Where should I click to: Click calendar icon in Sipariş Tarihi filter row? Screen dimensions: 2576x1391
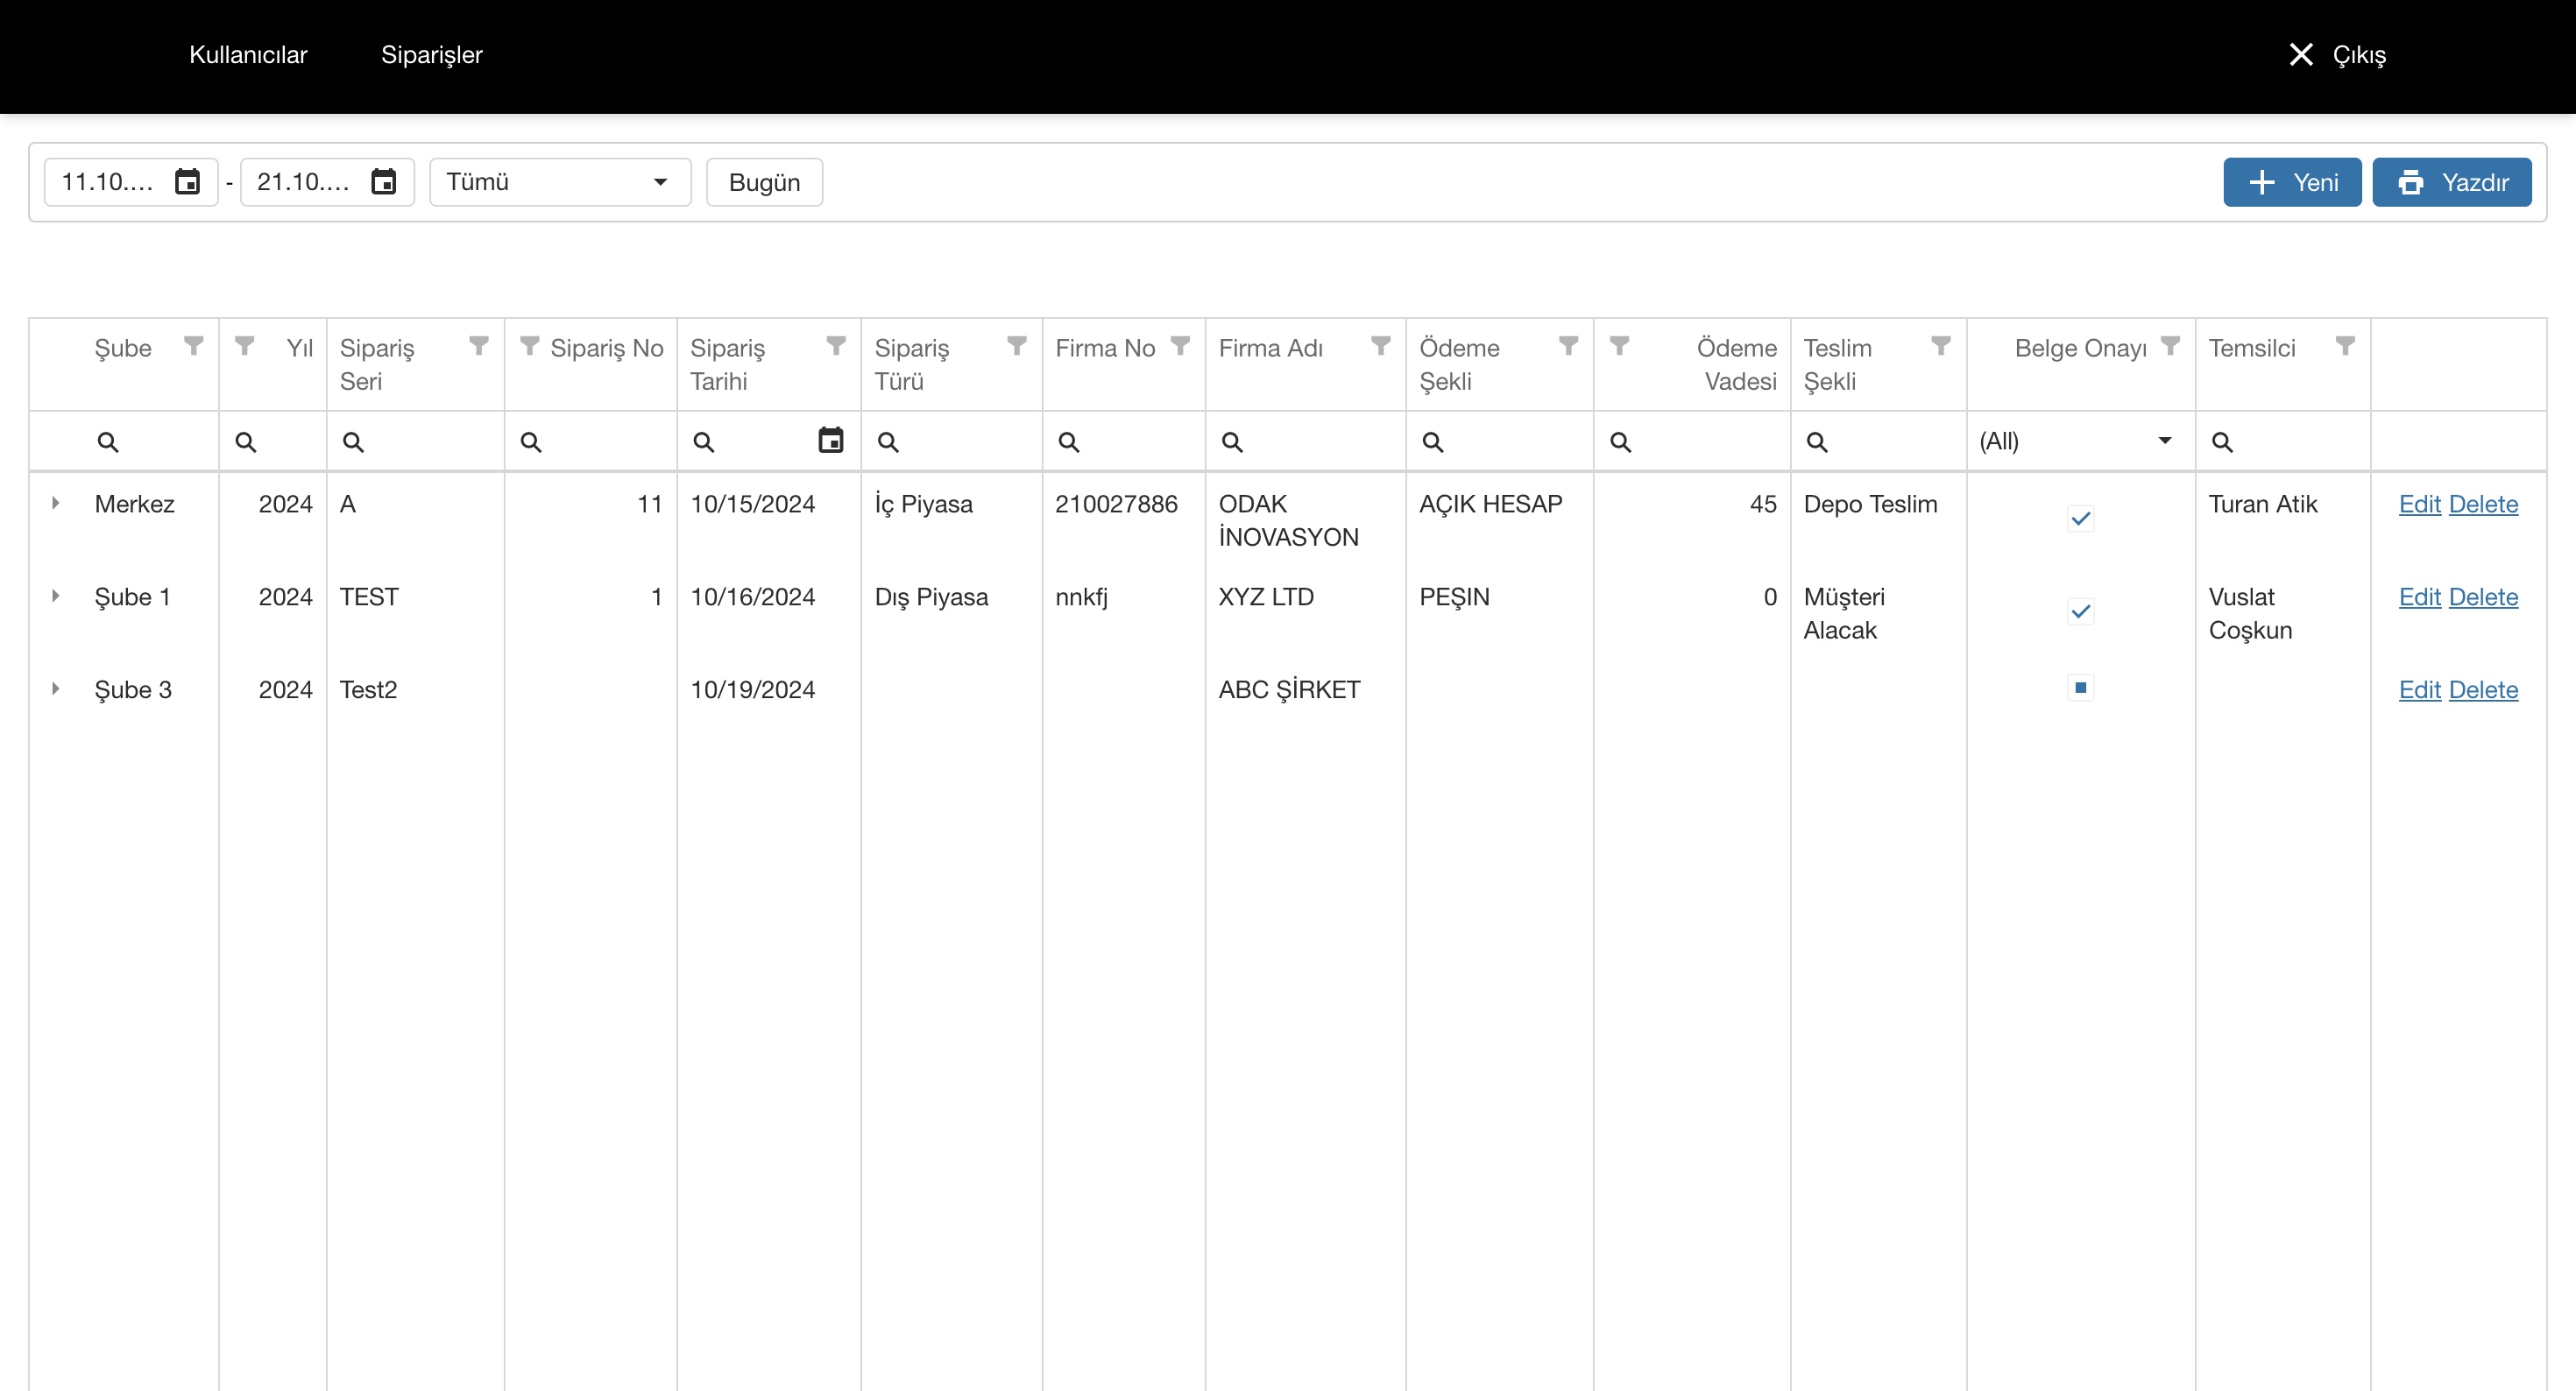[830, 440]
